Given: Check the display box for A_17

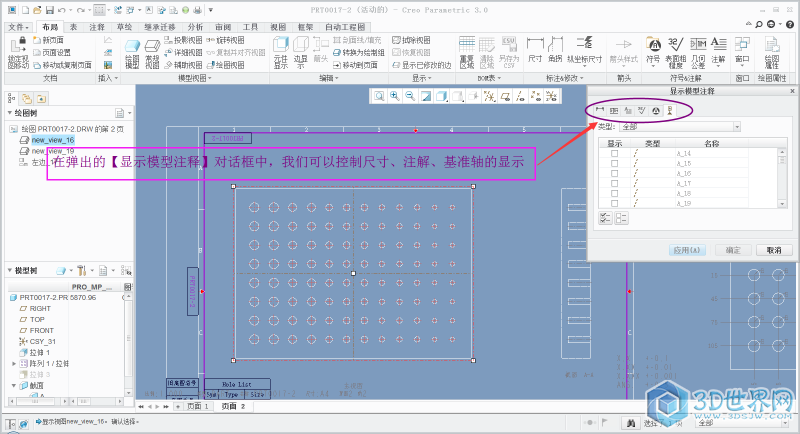Looking at the screenshot, I should [x=614, y=183].
